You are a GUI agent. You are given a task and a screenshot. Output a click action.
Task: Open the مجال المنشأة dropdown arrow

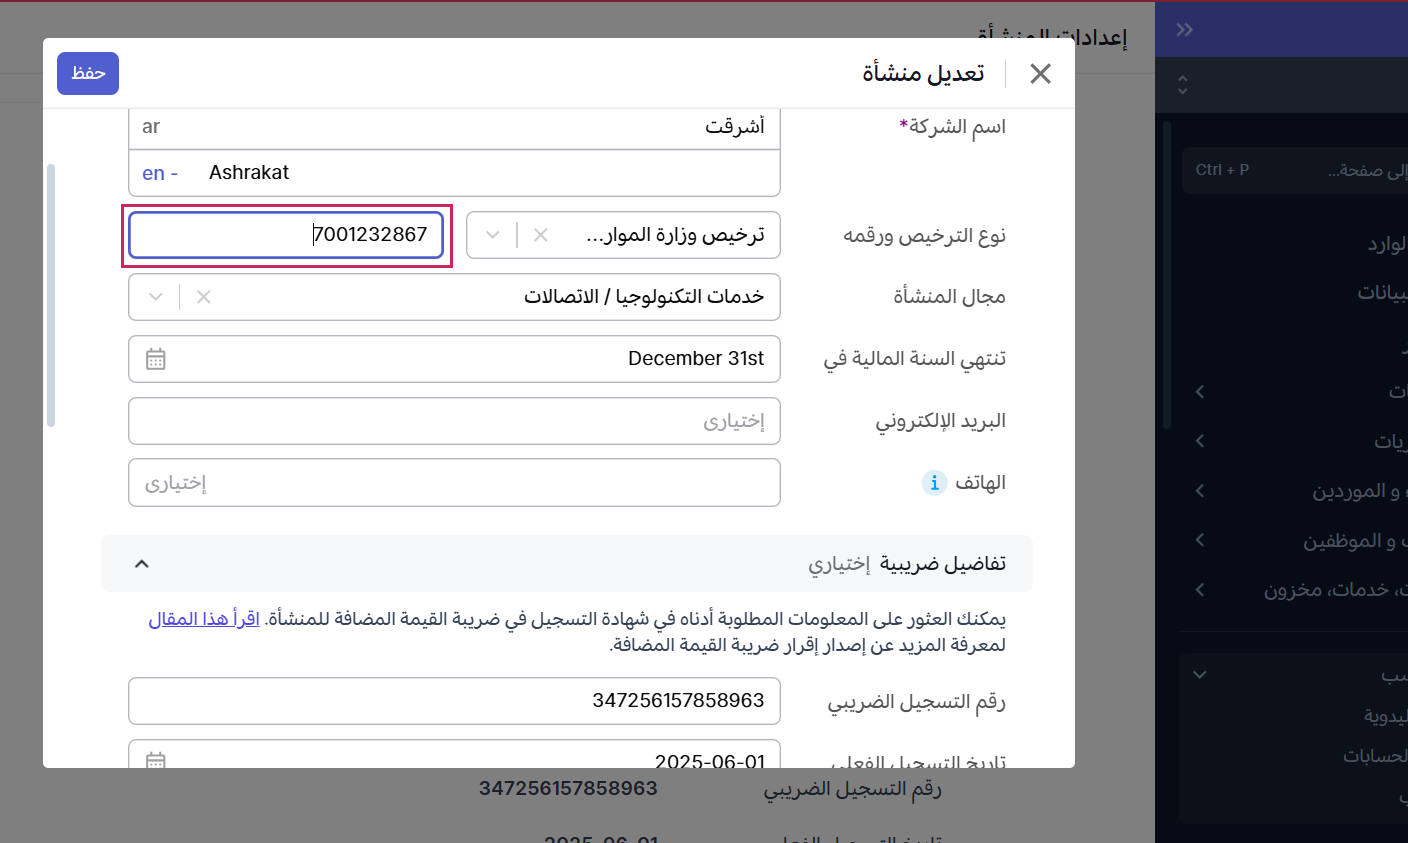(x=156, y=297)
